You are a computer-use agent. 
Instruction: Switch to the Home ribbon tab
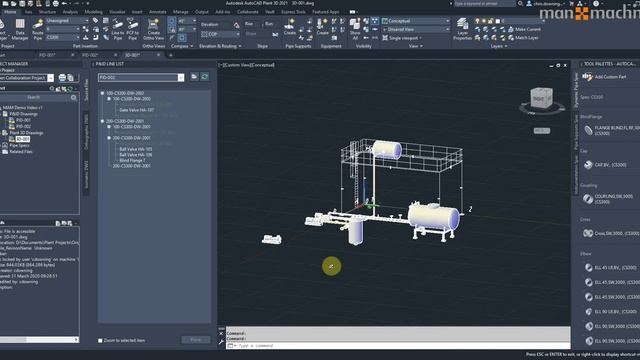10,12
